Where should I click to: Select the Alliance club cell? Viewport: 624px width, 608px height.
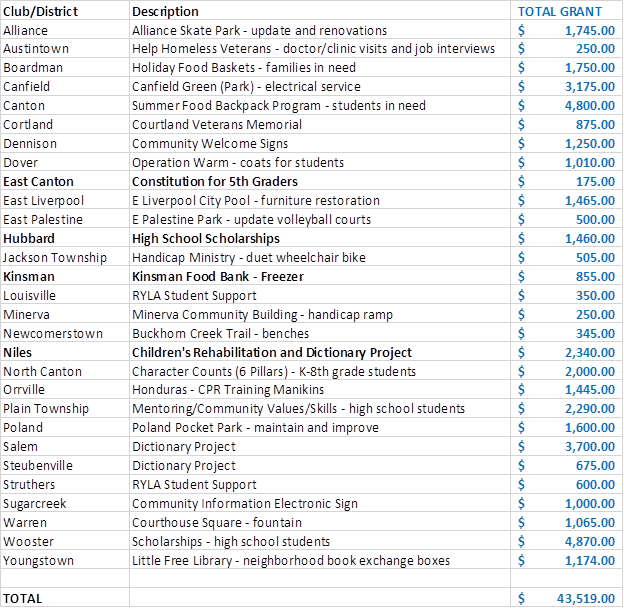point(26,30)
